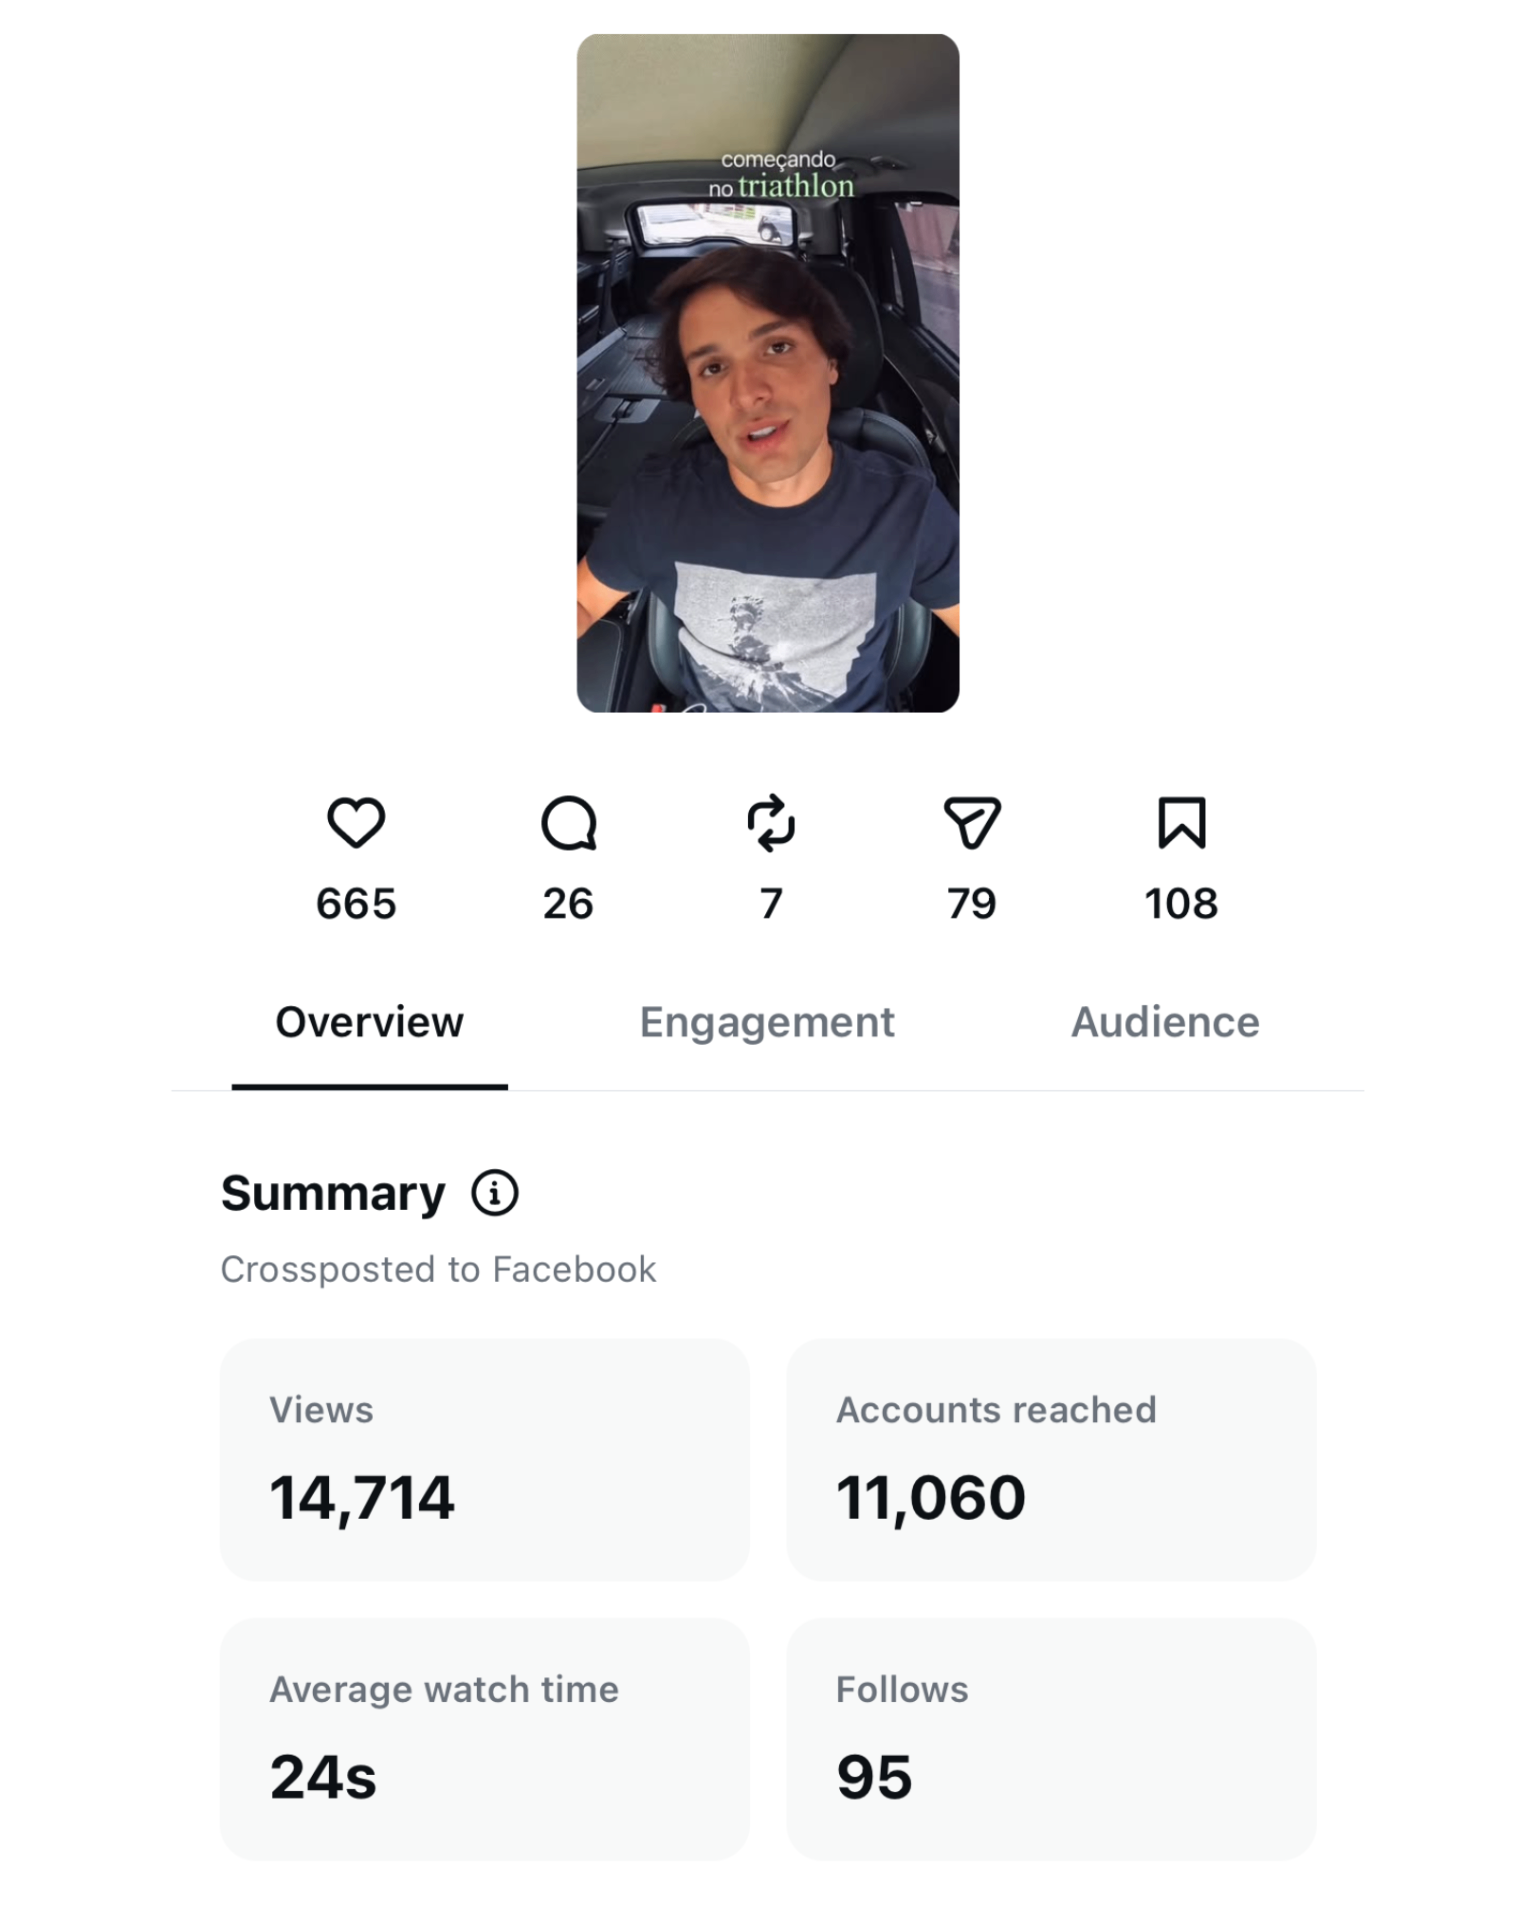Click the 665 likes count

(356, 904)
